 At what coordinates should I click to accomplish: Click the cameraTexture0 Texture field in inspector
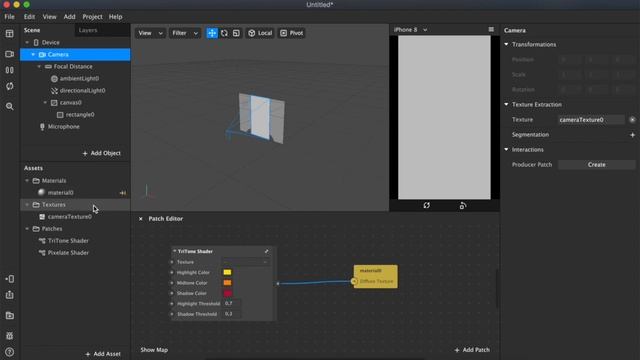591,120
